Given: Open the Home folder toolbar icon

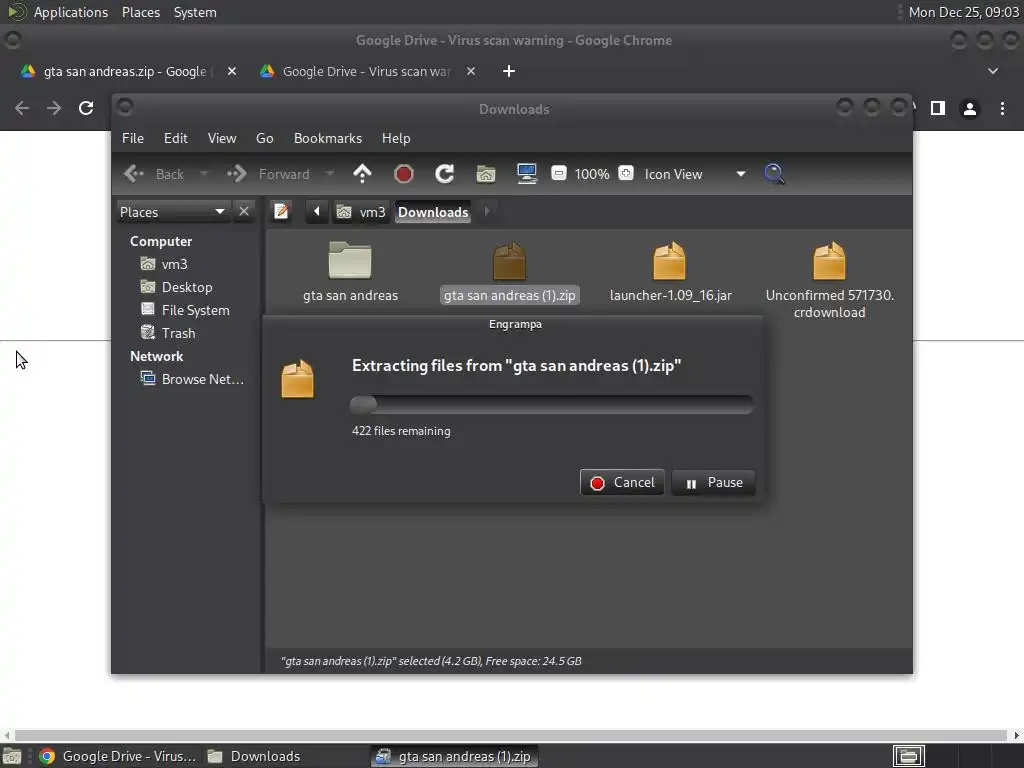Looking at the screenshot, I should tap(485, 174).
